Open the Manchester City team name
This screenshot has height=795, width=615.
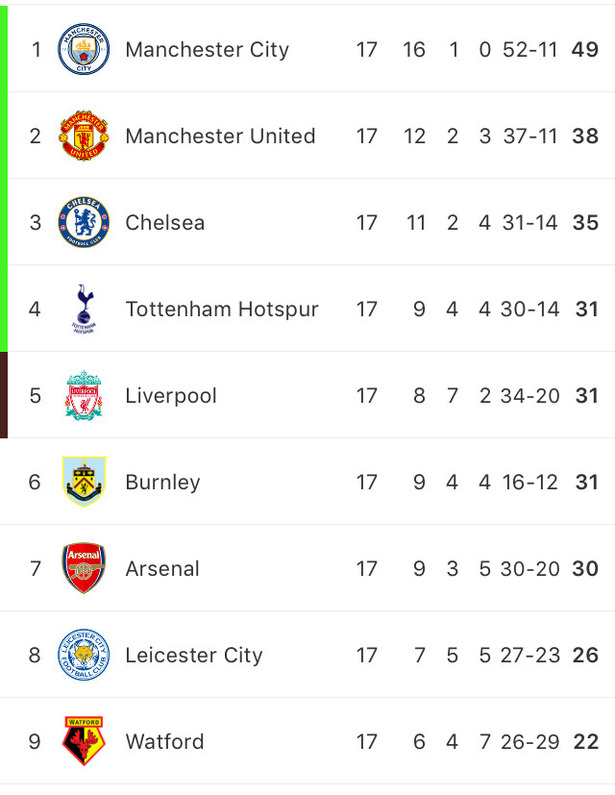click(207, 50)
